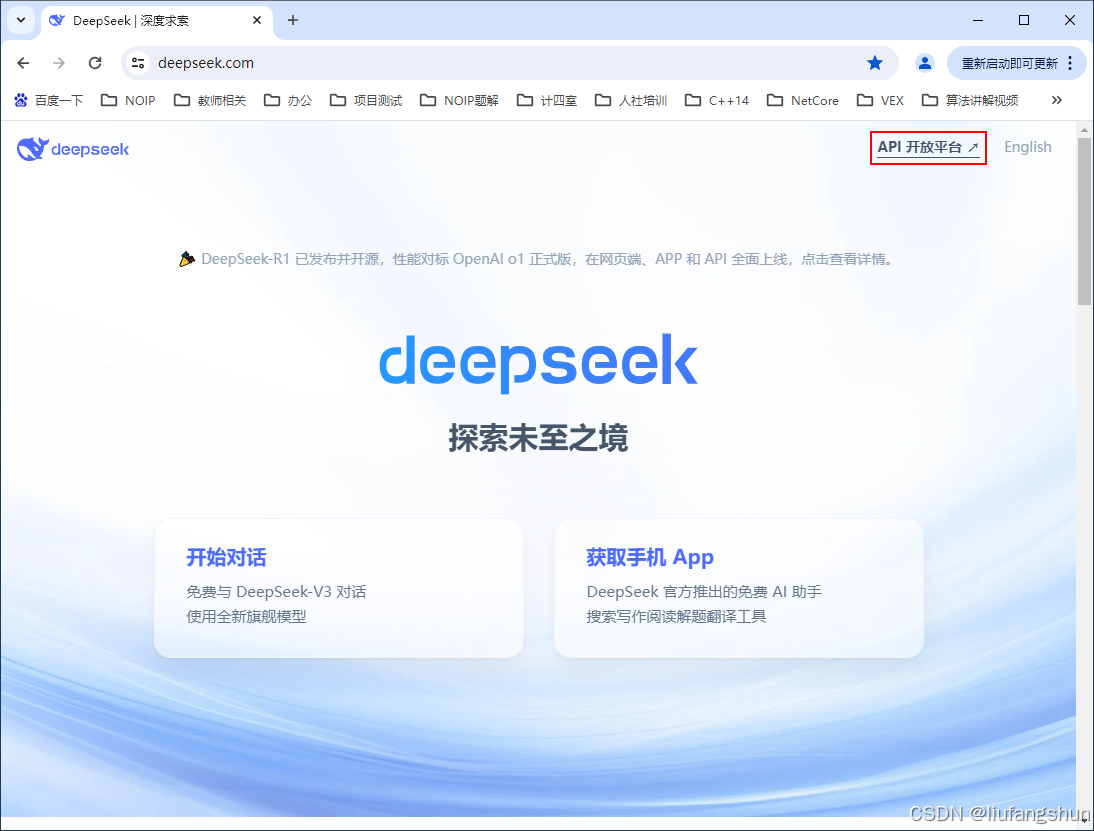Open the NOIP题解 bookmark folder

(460, 100)
